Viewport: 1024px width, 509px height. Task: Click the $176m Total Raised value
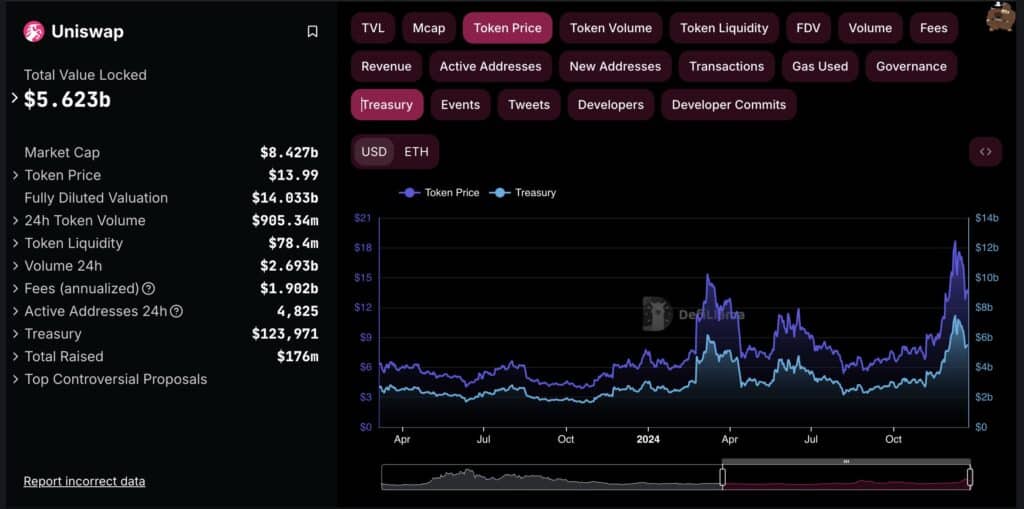pyautogui.click(x=297, y=357)
